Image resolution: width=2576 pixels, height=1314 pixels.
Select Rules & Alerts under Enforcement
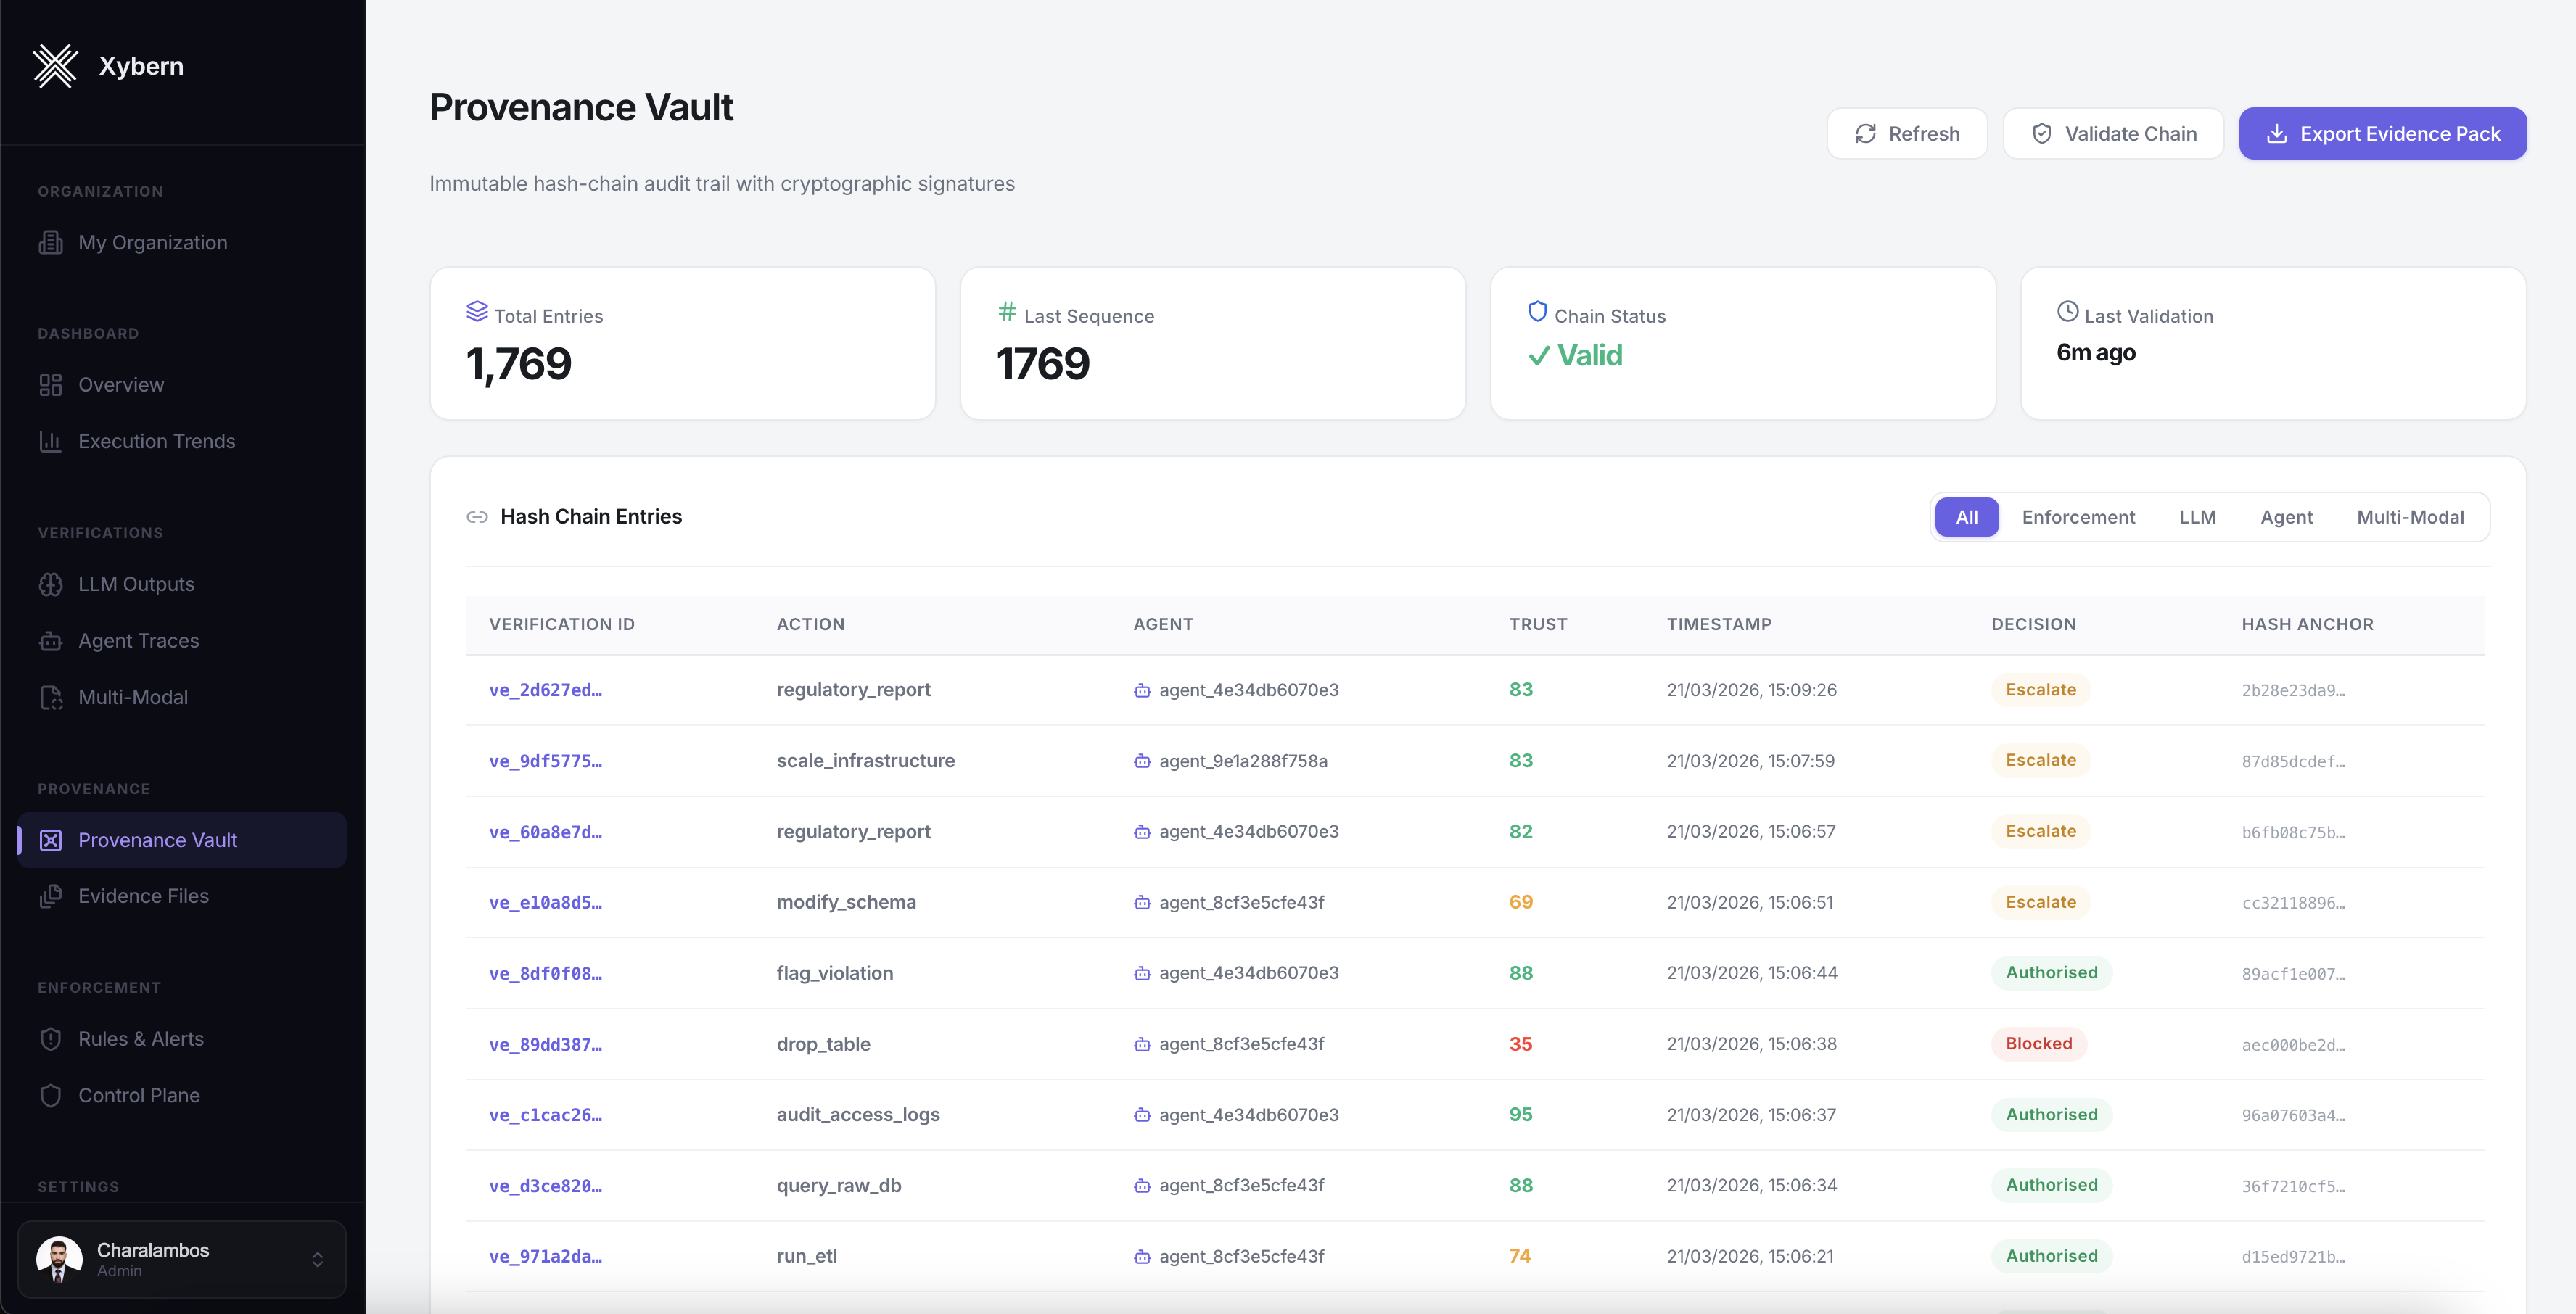pos(141,1039)
